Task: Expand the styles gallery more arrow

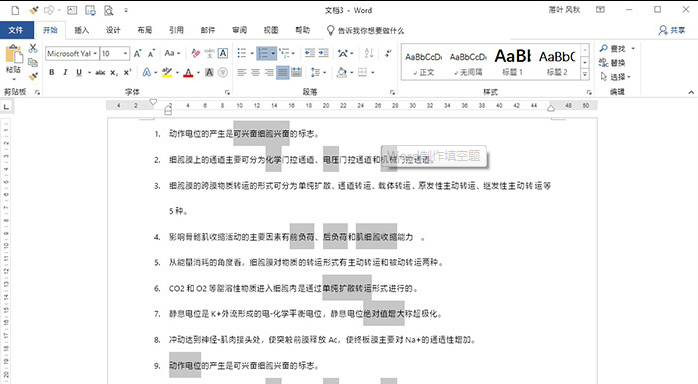Action: point(585,74)
